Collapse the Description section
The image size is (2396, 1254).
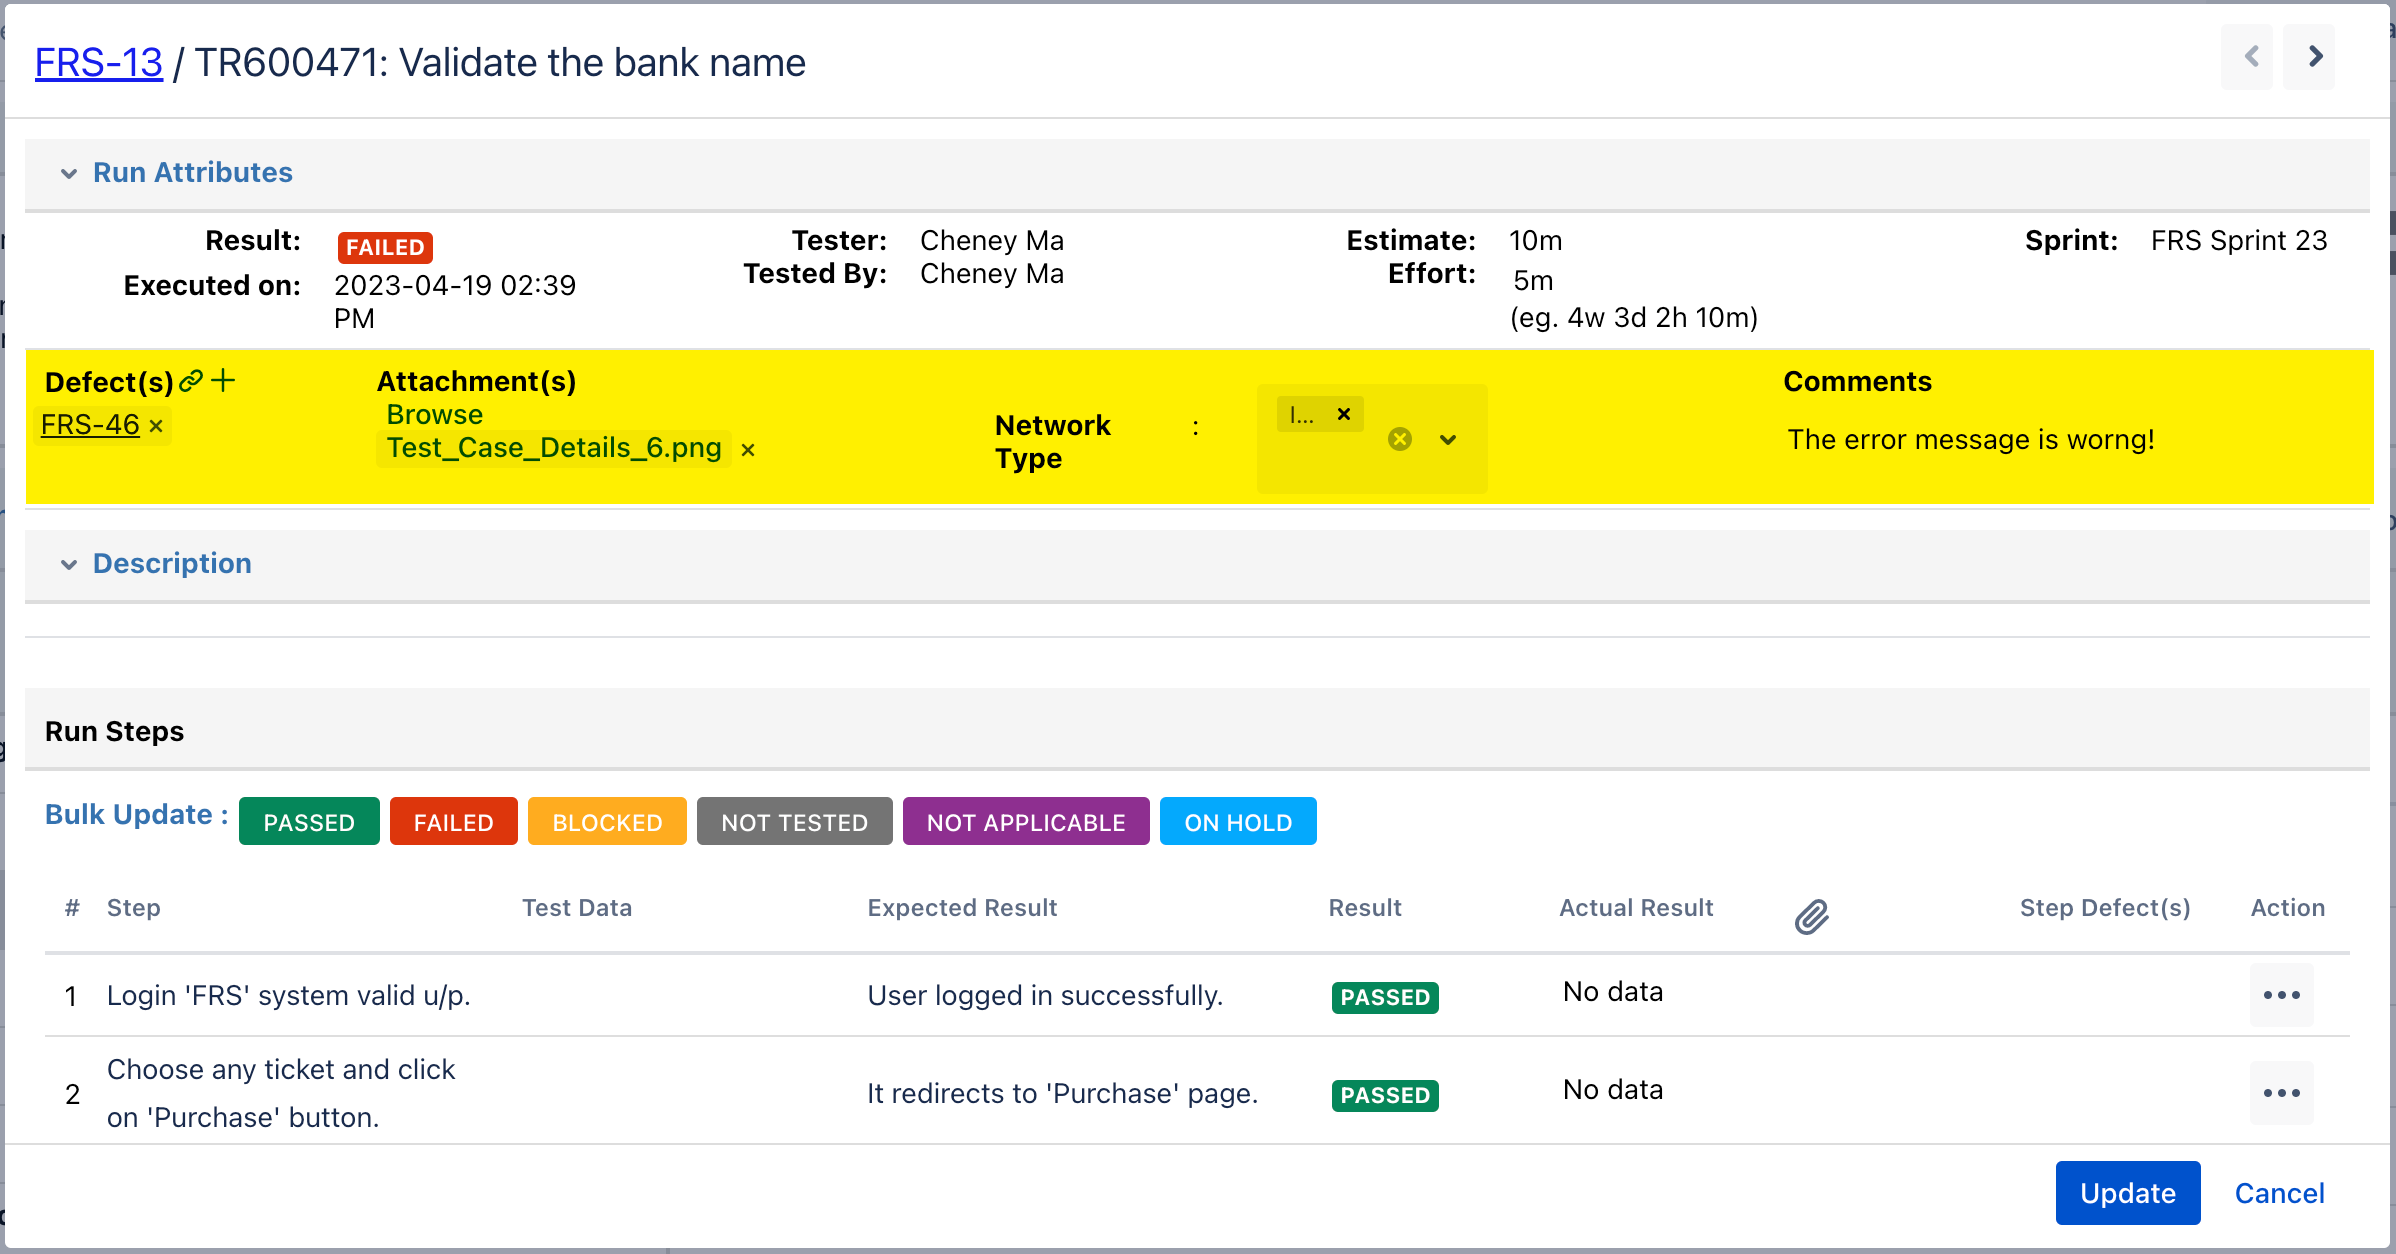69,564
